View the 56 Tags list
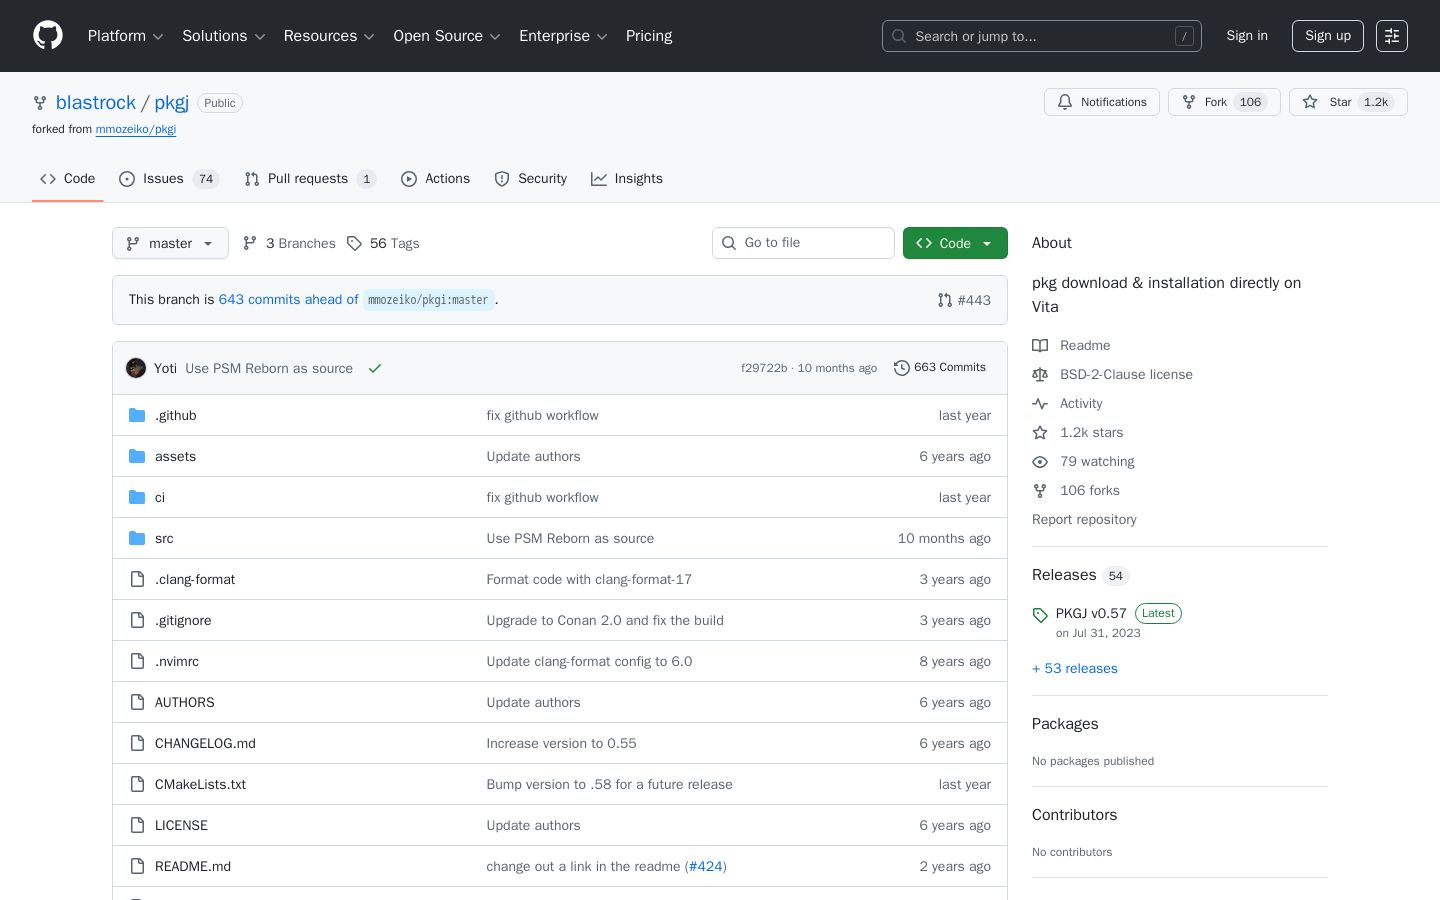 [x=383, y=243]
